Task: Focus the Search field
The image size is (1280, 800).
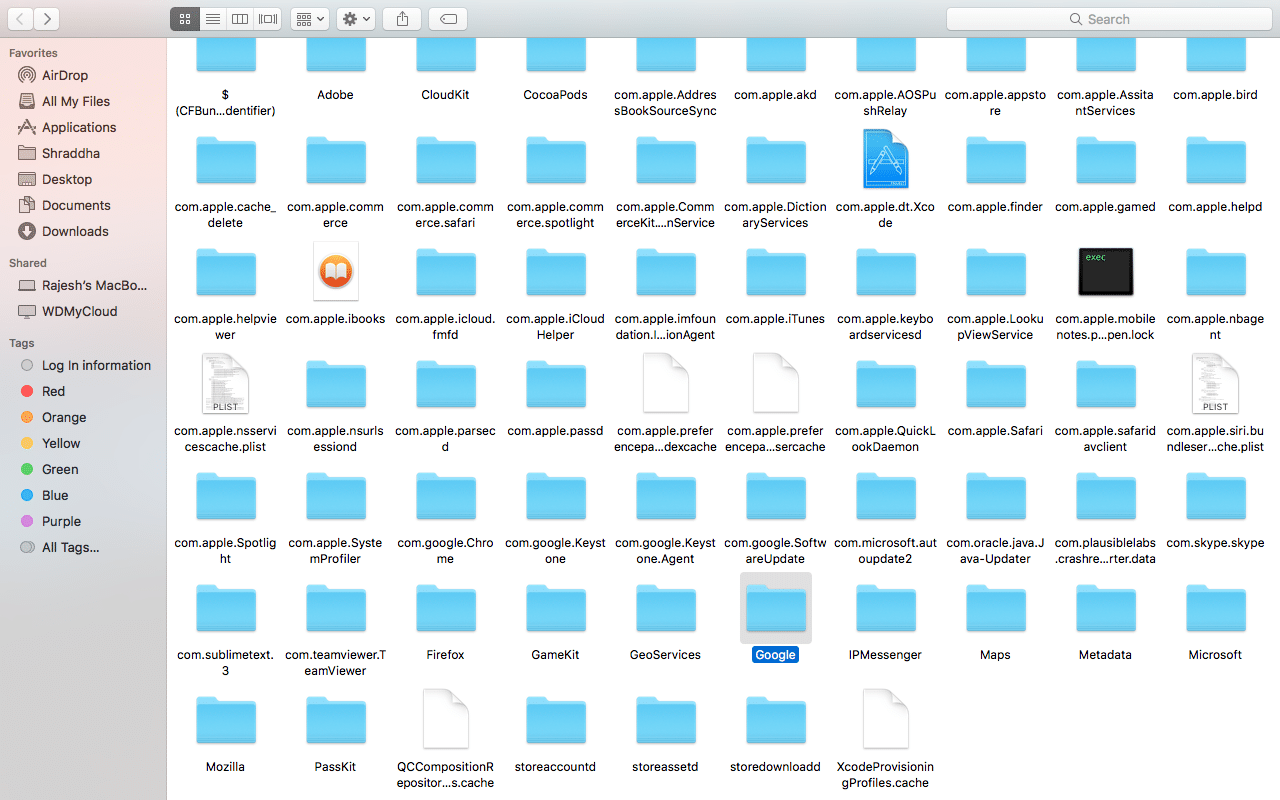Action: pyautogui.click(x=1109, y=19)
